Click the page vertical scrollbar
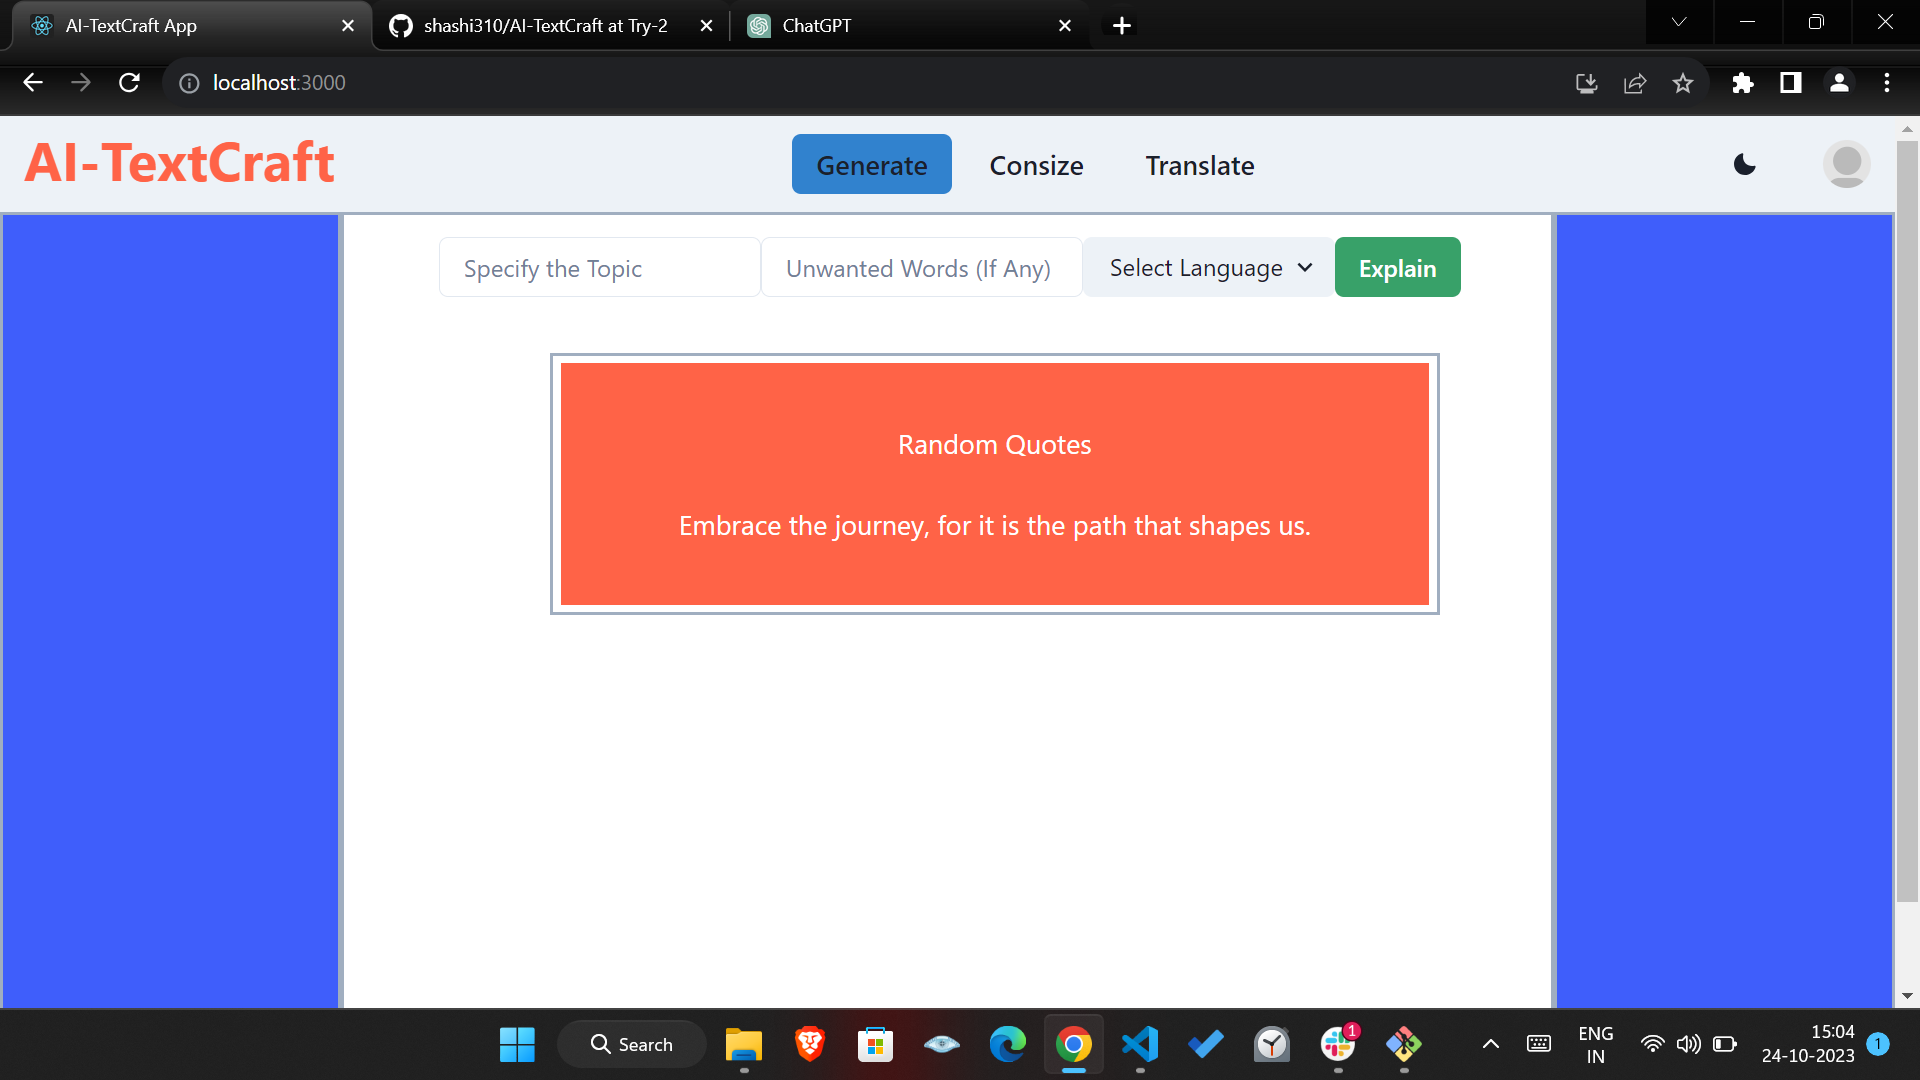Image resolution: width=1920 pixels, height=1080 pixels. click(1907, 520)
